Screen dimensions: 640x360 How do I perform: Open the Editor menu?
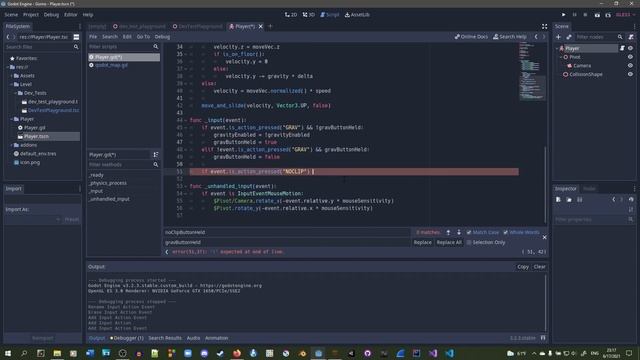coord(71,15)
